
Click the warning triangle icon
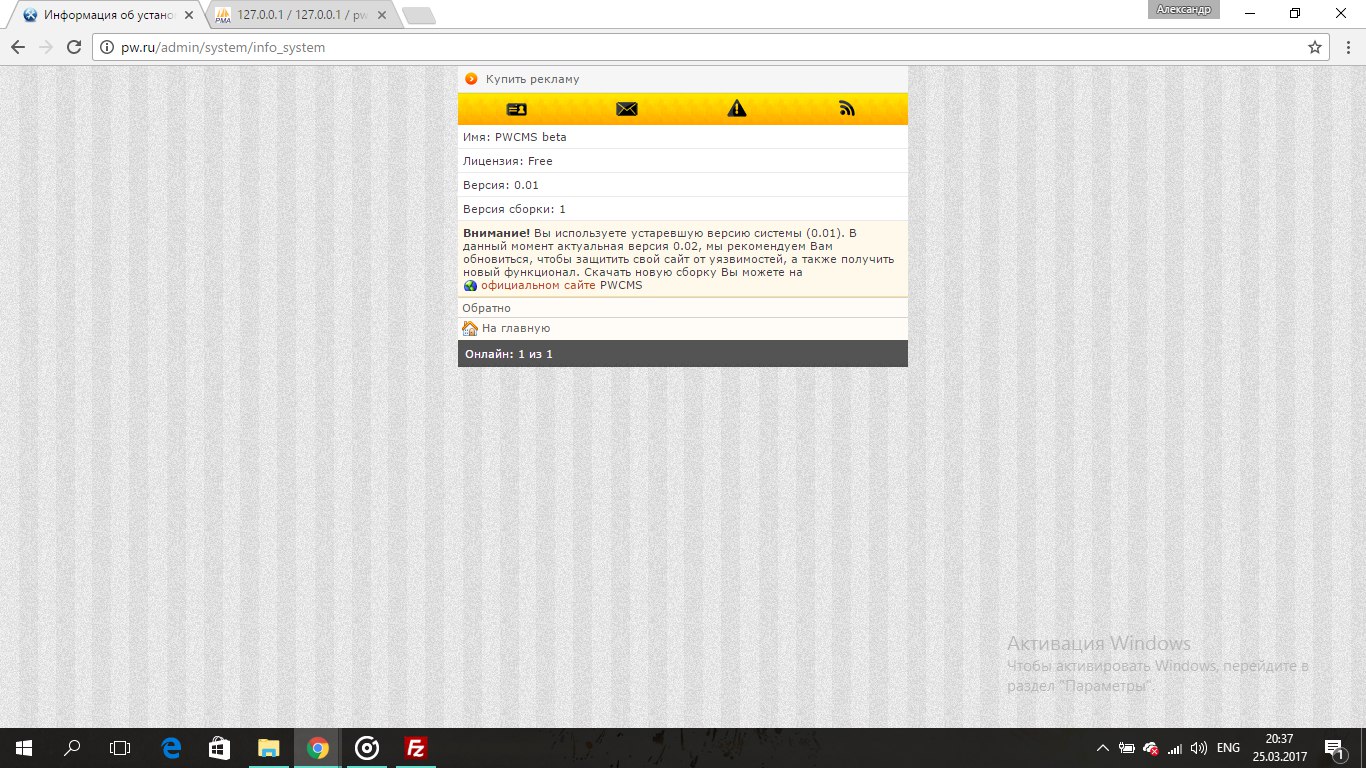(x=737, y=109)
